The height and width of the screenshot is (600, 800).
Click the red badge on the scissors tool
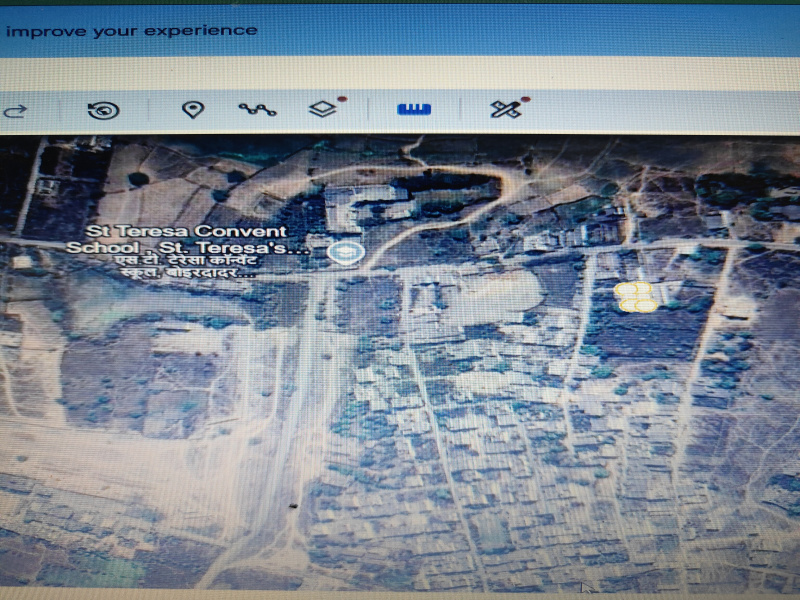(523, 98)
